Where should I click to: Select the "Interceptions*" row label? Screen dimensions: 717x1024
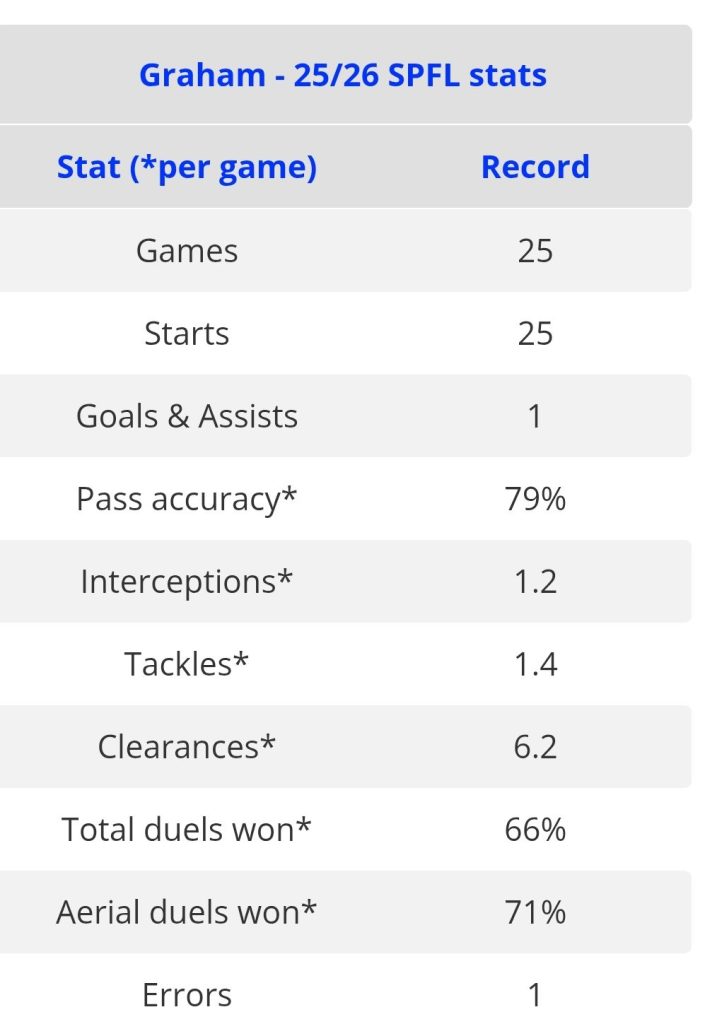187,582
